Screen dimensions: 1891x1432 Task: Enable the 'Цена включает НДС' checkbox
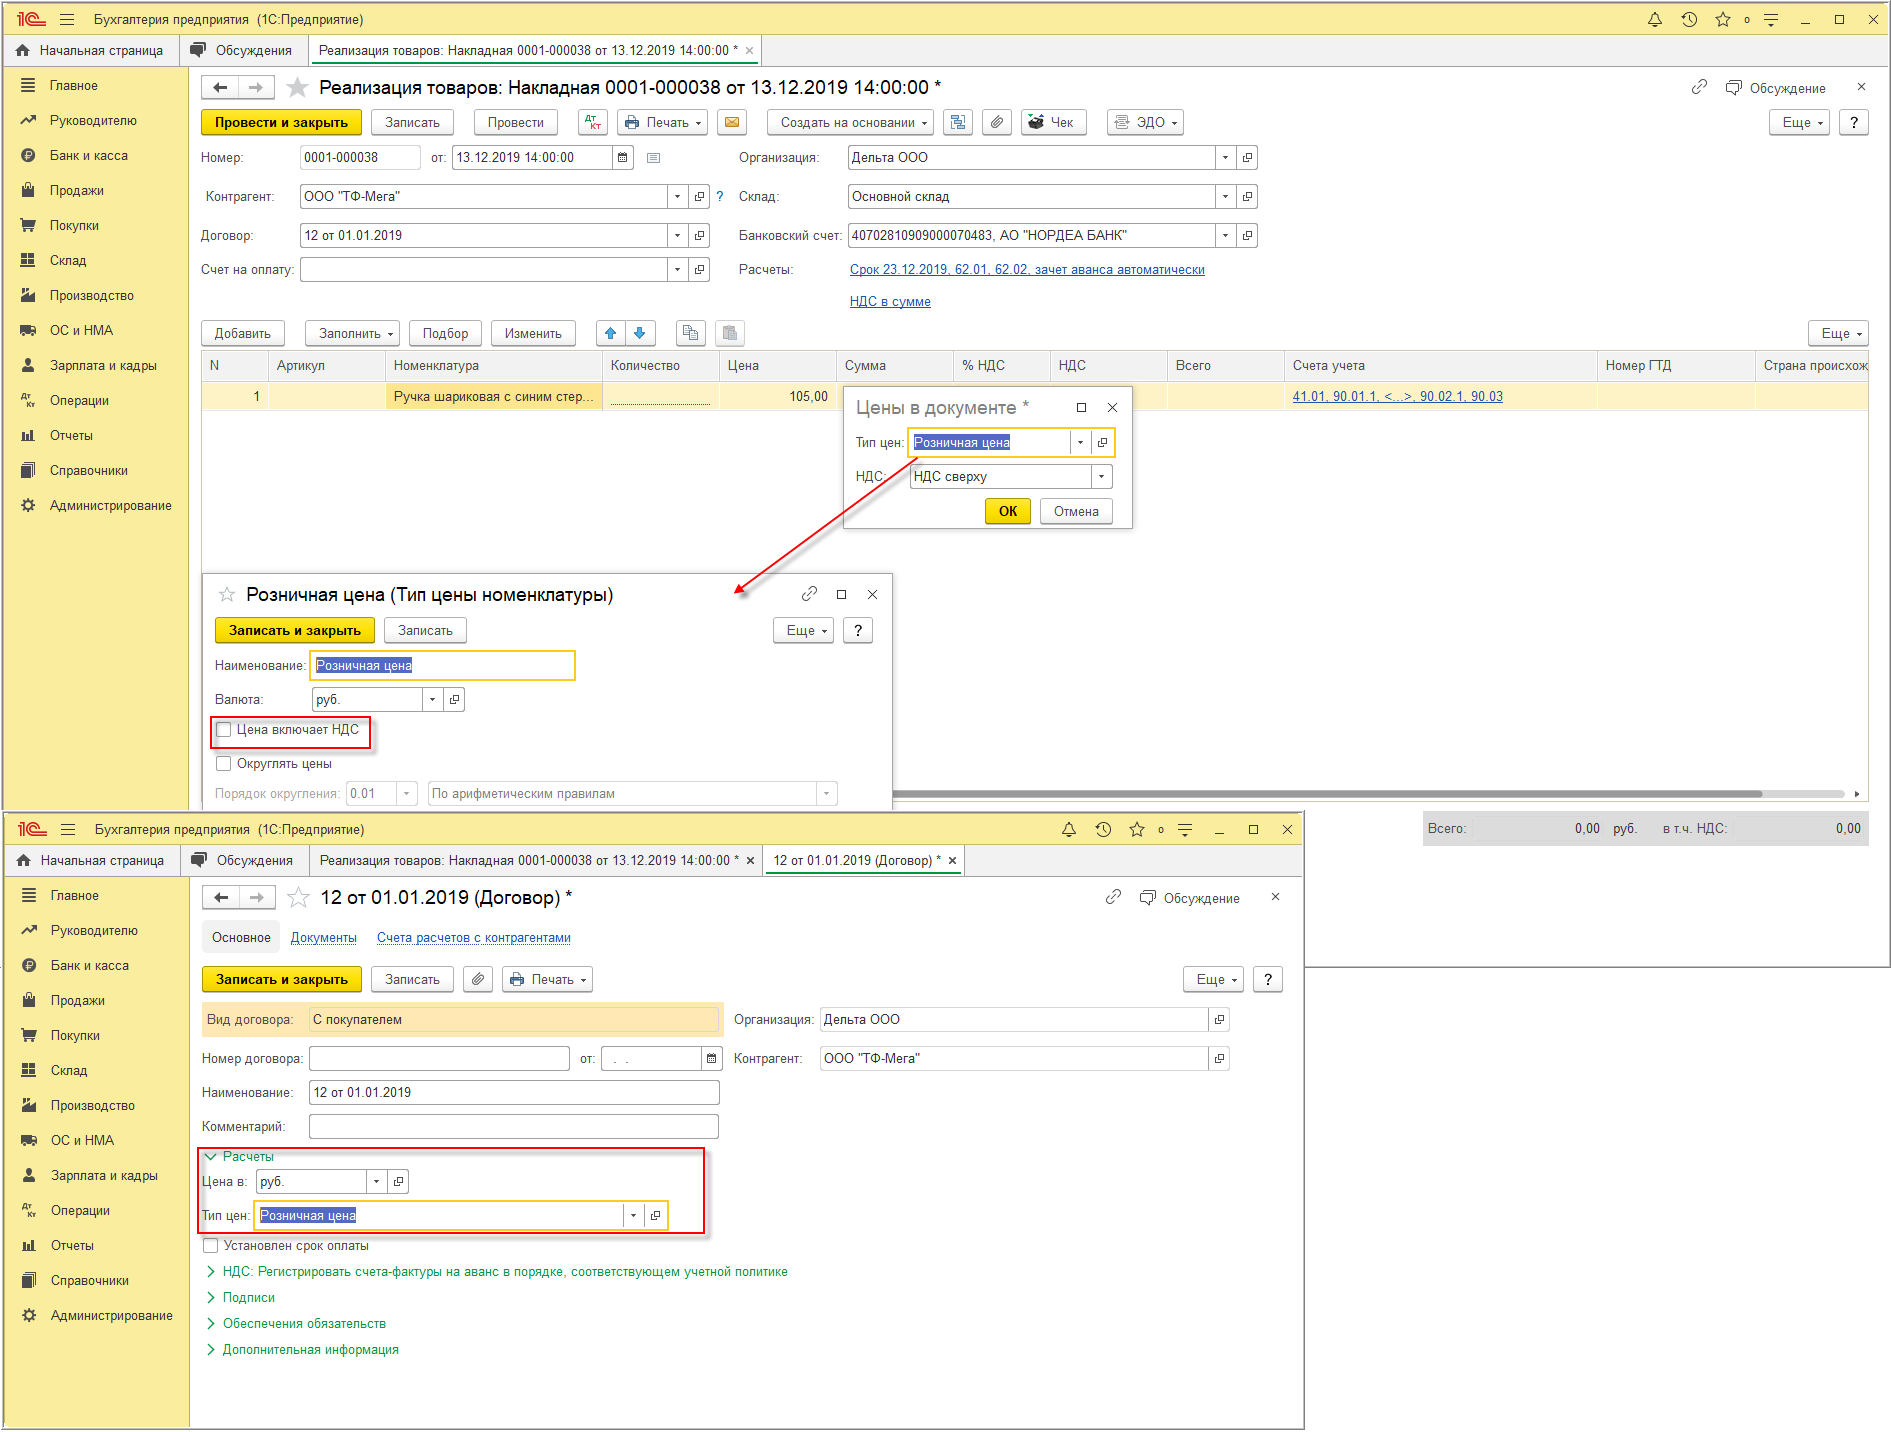[x=224, y=730]
